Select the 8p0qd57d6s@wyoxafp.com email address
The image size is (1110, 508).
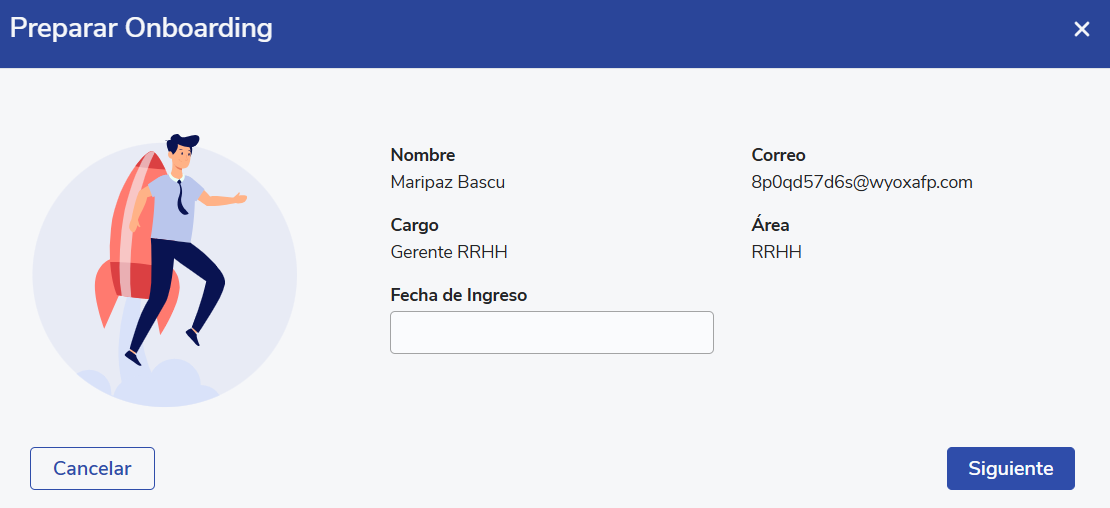point(861,182)
